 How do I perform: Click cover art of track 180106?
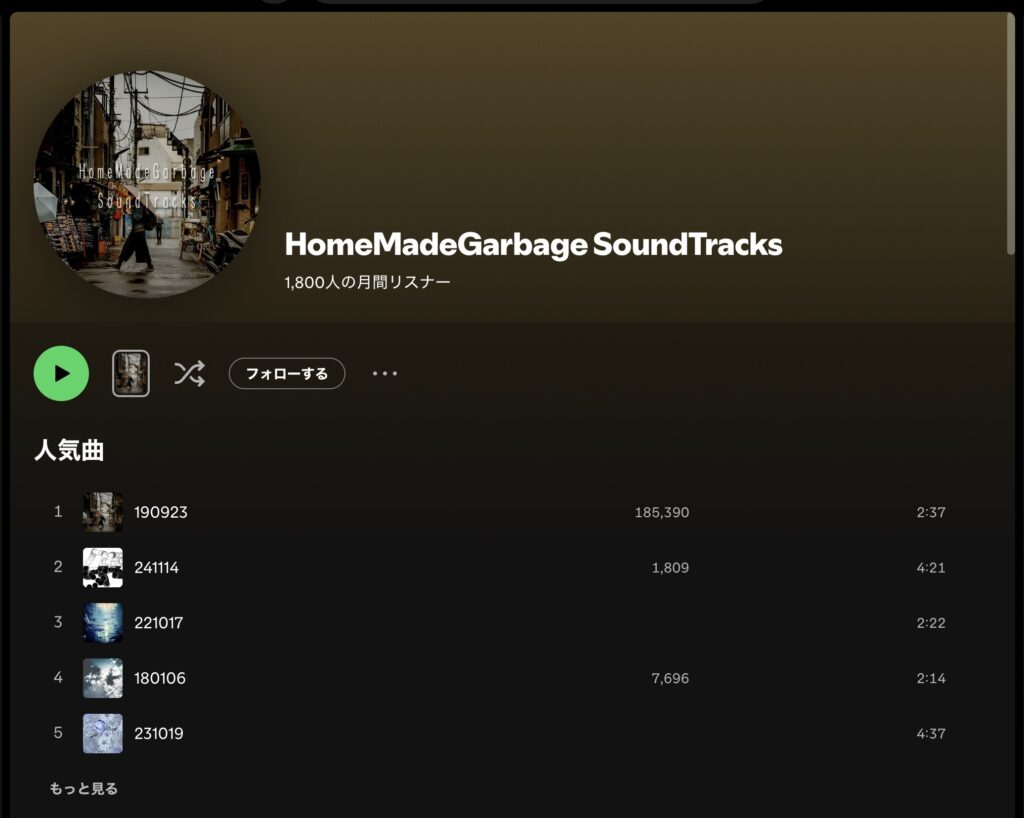(x=103, y=678)
